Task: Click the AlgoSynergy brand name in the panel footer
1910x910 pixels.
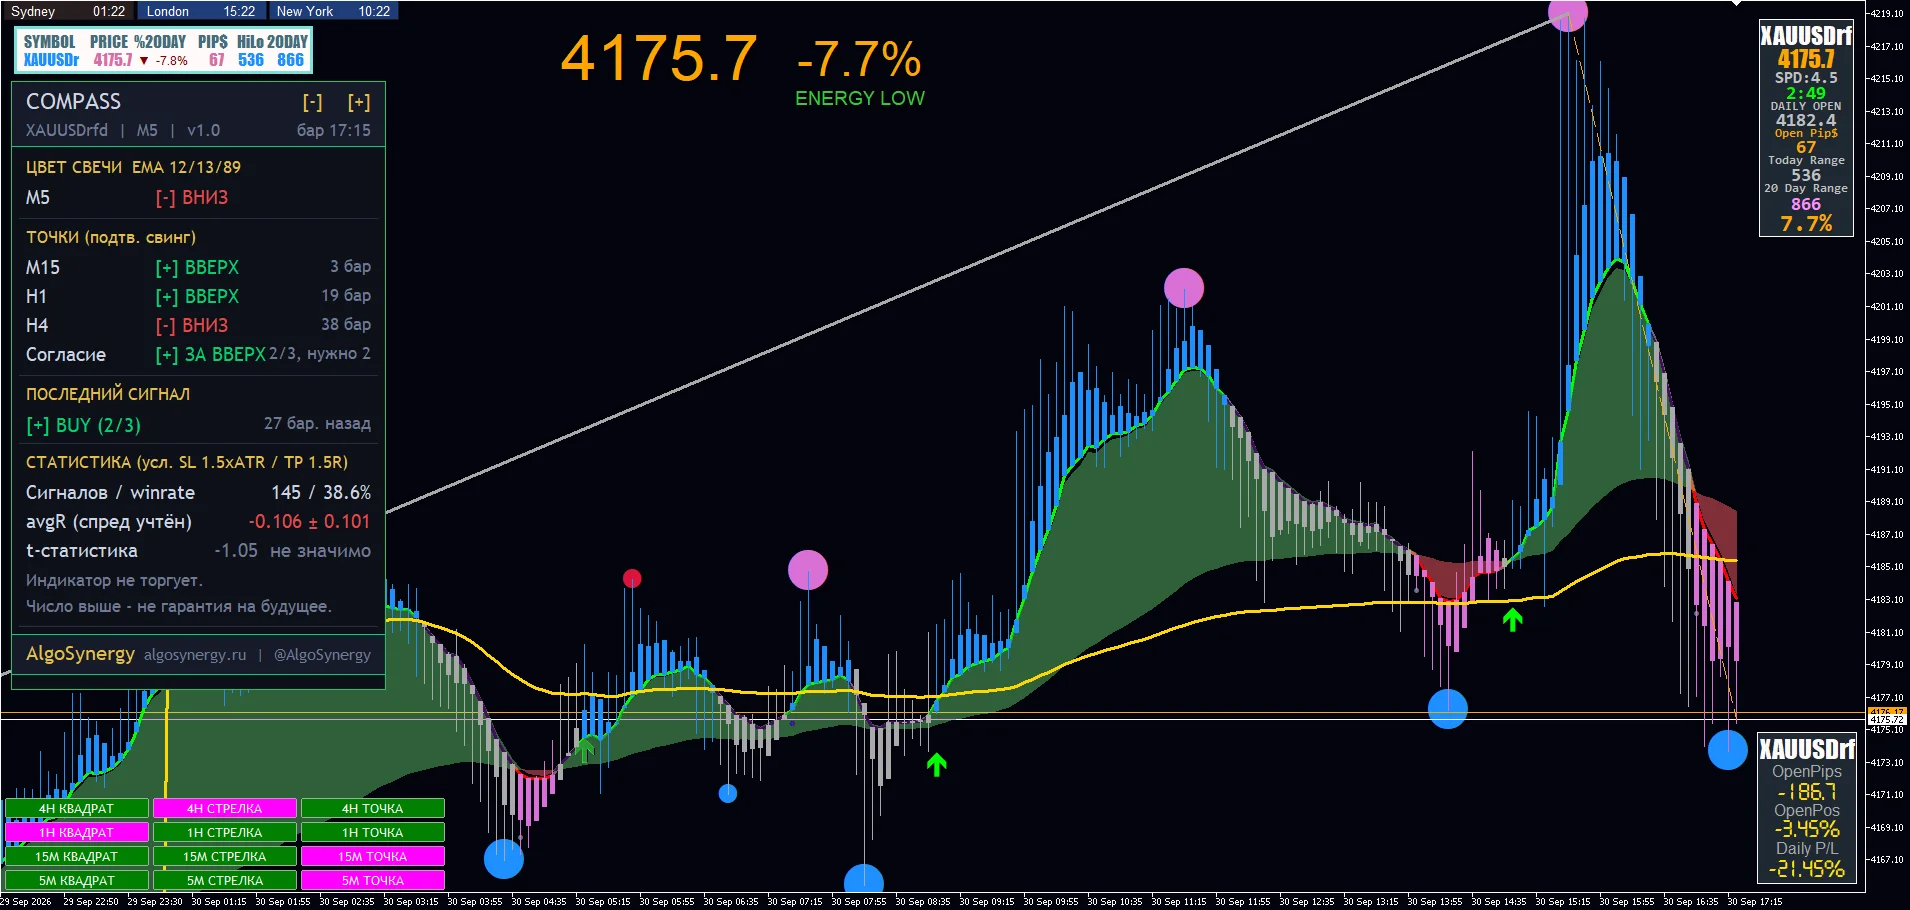Action: pos(80,654)
